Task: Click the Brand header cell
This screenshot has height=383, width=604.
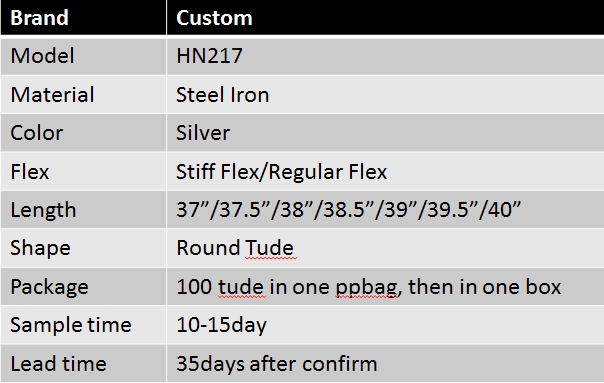Action: (83, 18)
